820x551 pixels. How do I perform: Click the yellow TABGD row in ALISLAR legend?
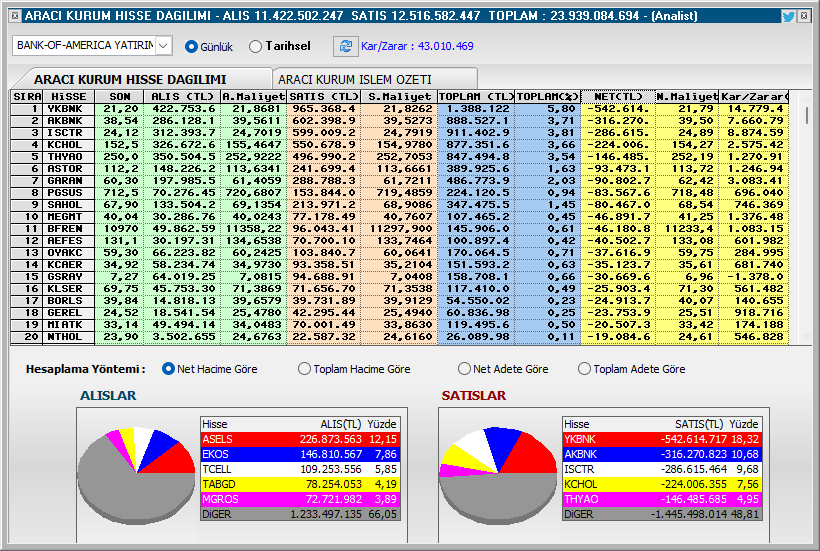point(300,484)
